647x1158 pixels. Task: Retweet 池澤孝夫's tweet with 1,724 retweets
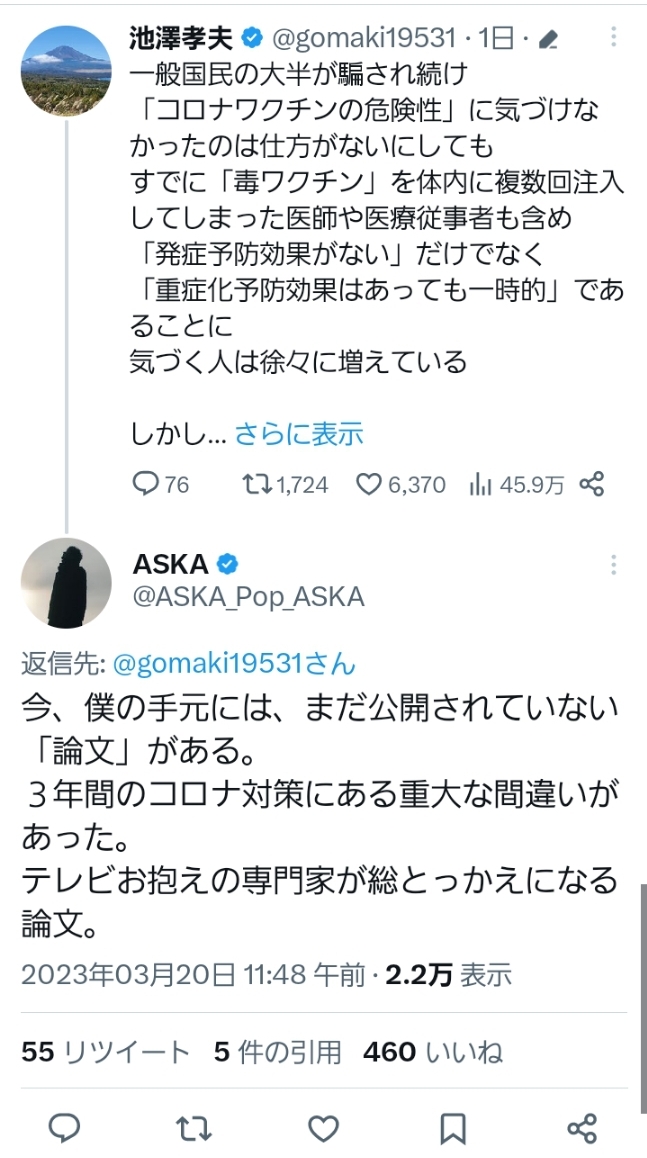[x=258, y=485]
